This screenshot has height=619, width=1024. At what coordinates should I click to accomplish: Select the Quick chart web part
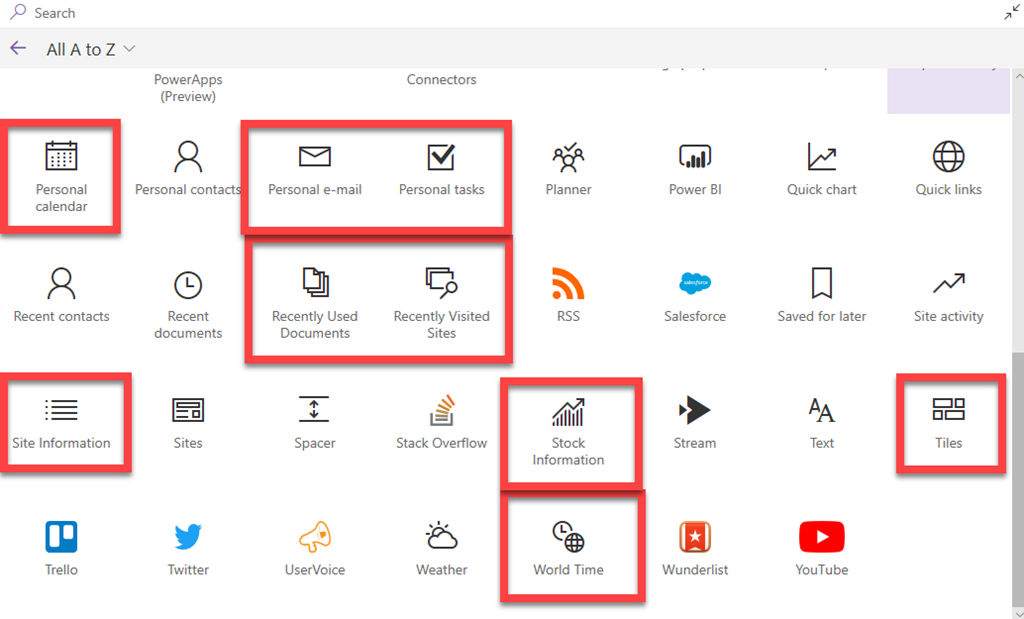click(x=821, y=170)
